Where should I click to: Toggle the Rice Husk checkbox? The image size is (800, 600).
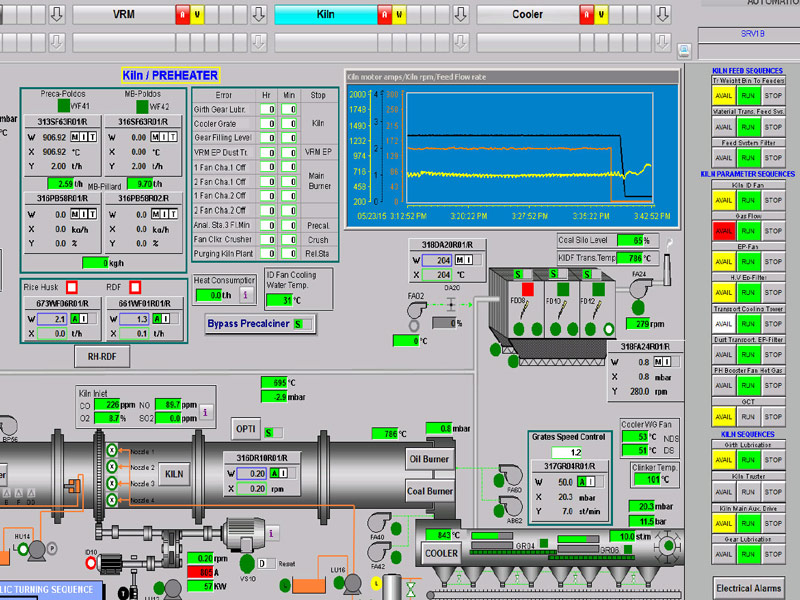(72, 288)
